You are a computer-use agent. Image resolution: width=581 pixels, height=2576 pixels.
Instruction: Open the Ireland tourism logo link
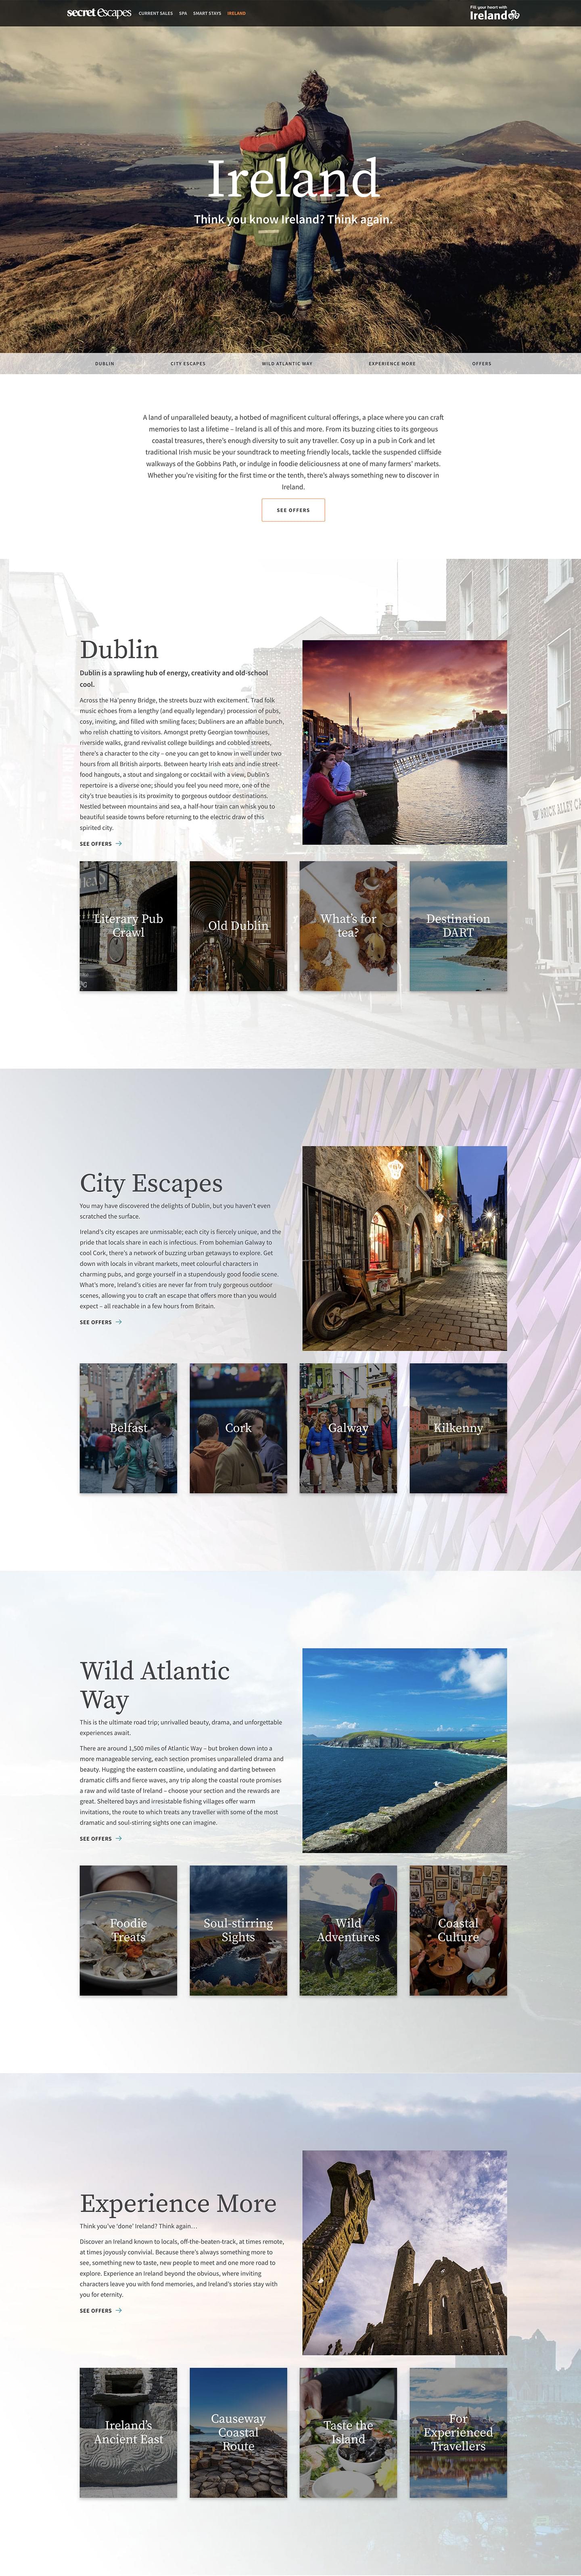tap(495, 13)
